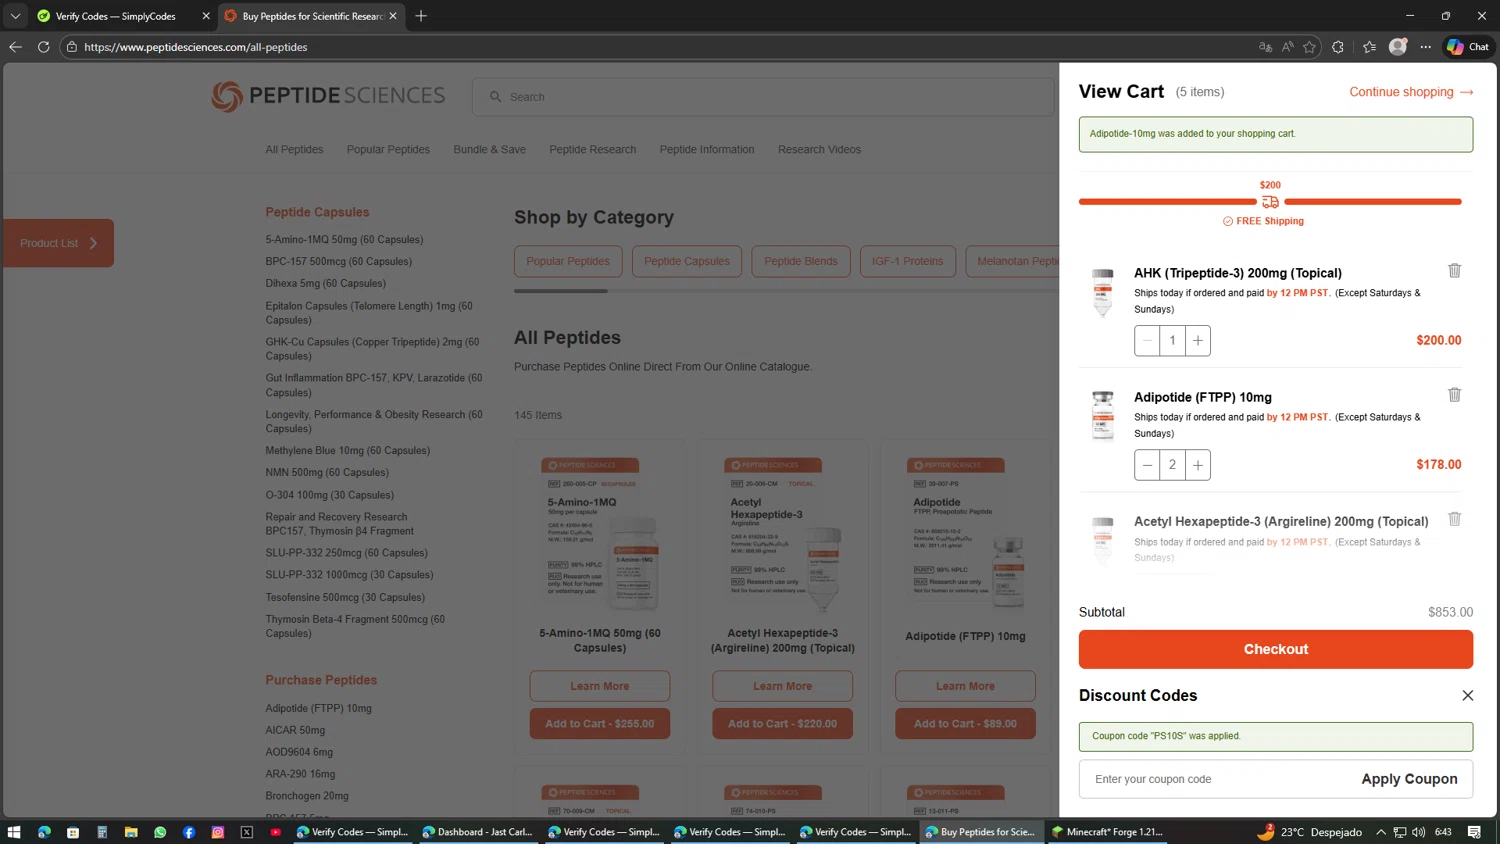Image resolution: width=1500 pixels, height=844 pixels.
Task: Open Peptide Research menu
Action: pos(592,149)
